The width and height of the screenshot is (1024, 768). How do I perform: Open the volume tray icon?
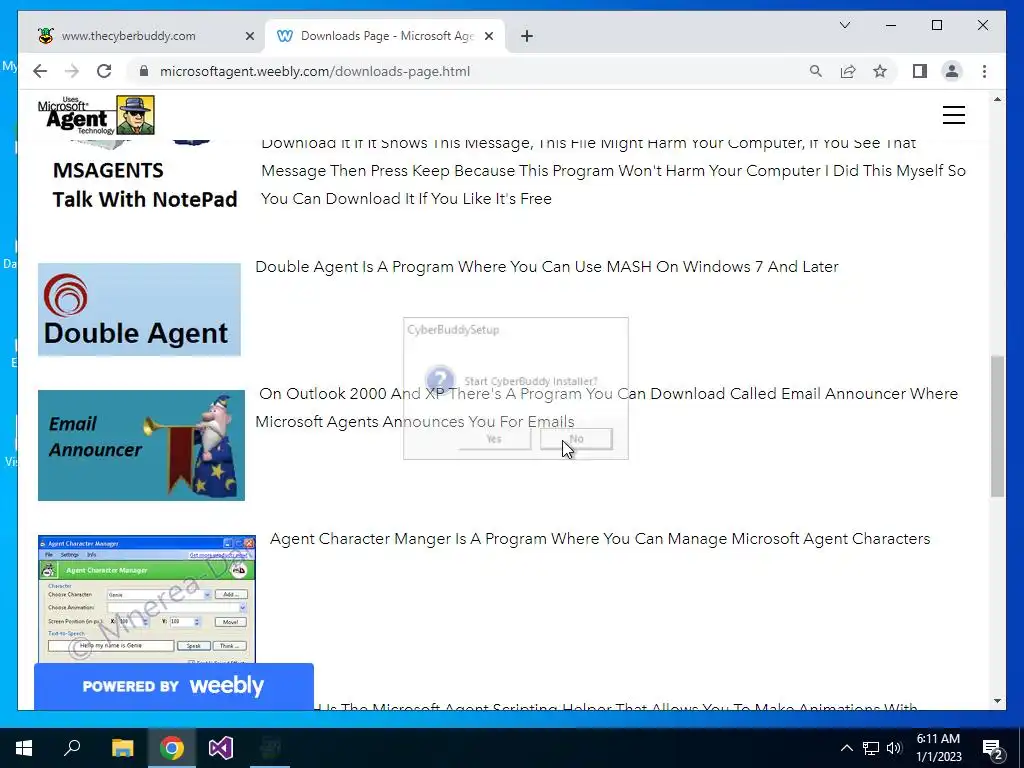pyautogui.click(x=894, y=748)
